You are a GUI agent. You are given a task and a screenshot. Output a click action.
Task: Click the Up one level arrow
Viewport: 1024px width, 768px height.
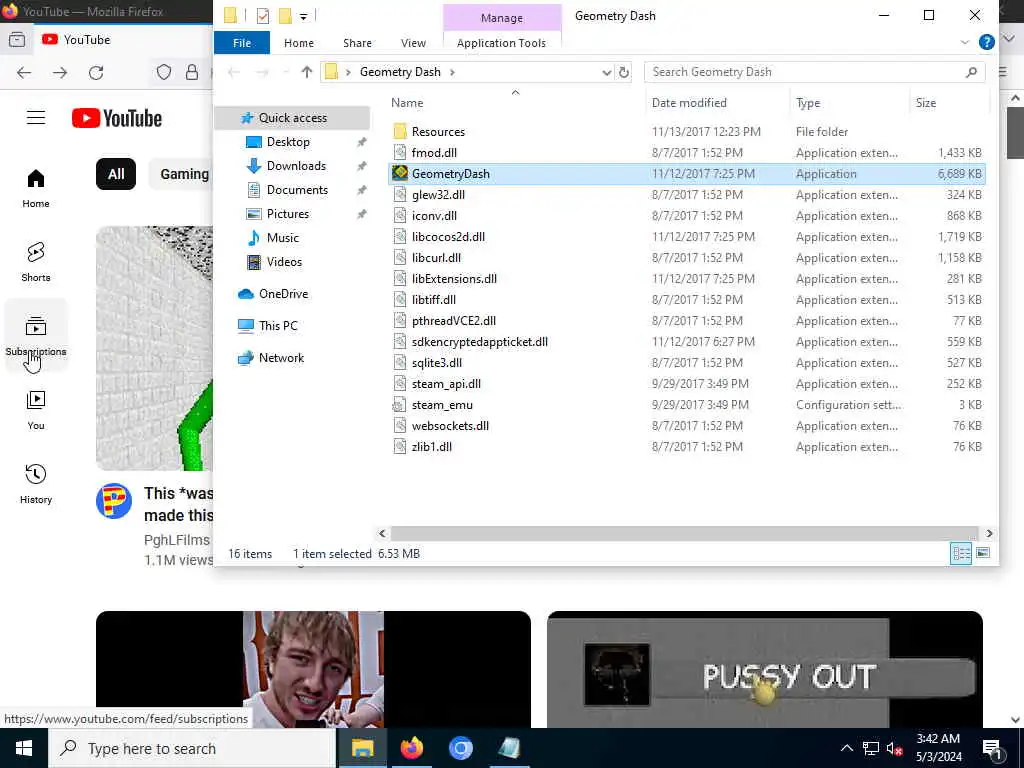point(306,72)
